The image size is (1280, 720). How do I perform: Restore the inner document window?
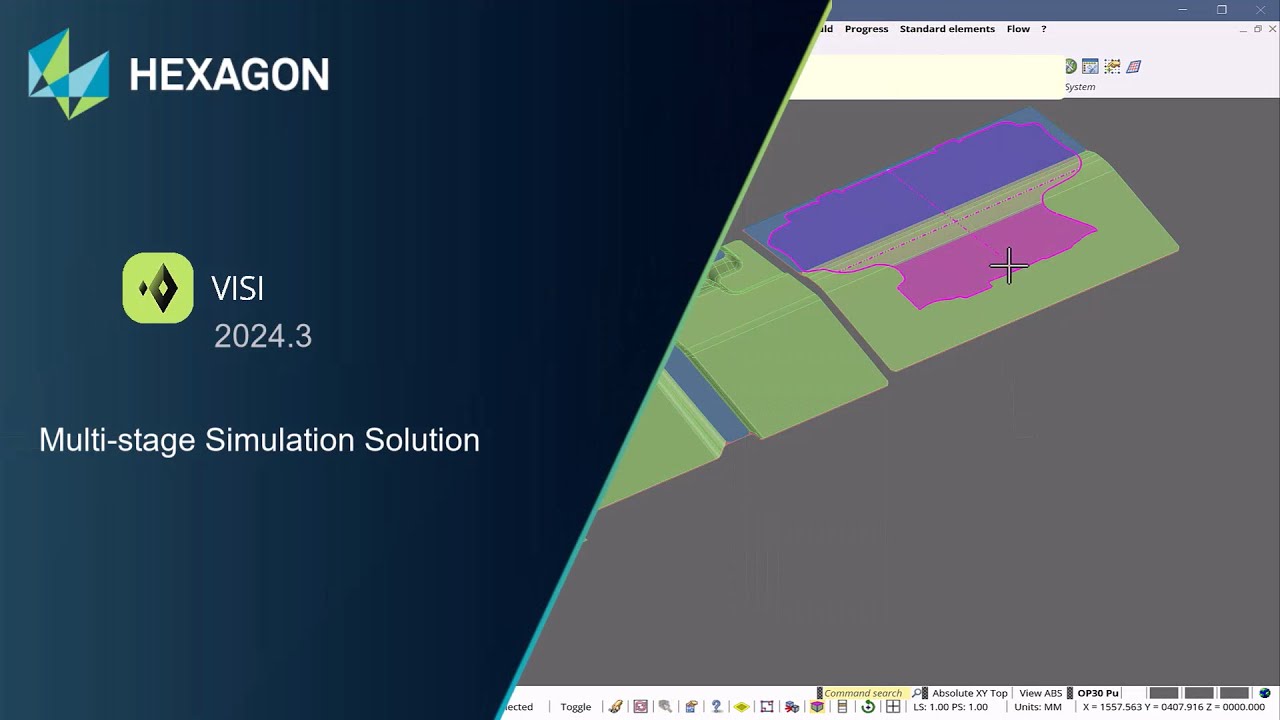1258,29
